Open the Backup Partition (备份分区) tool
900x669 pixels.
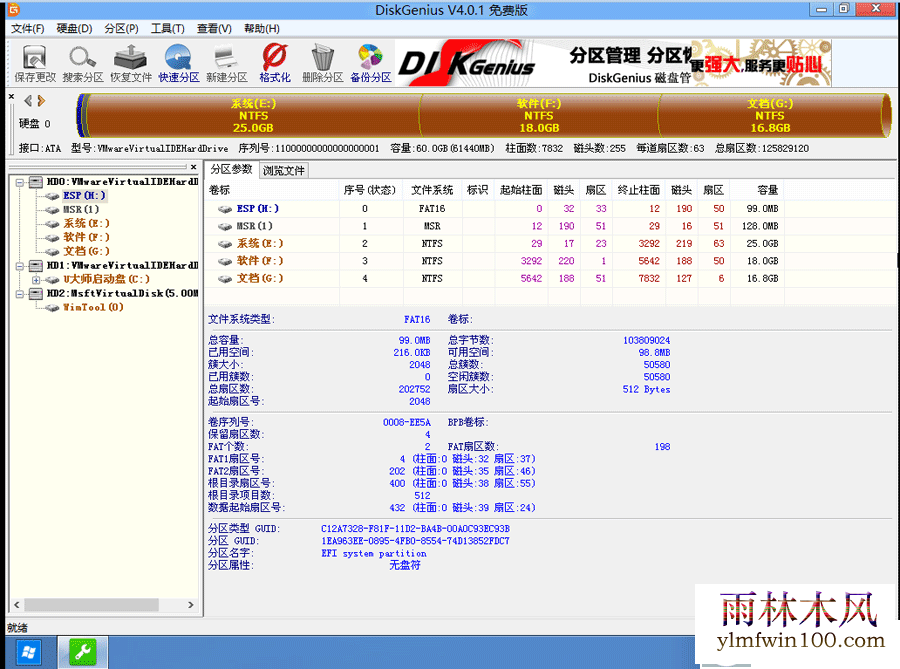(371, 64)
